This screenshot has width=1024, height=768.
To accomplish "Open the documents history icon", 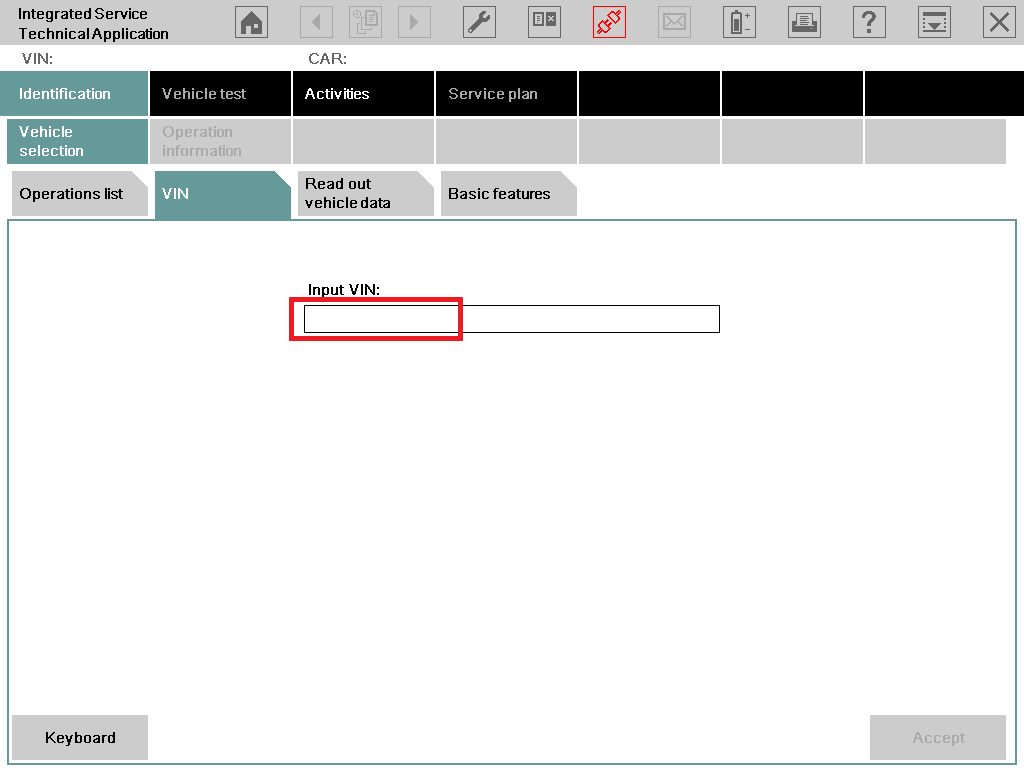I will click(x=365, y=22).
